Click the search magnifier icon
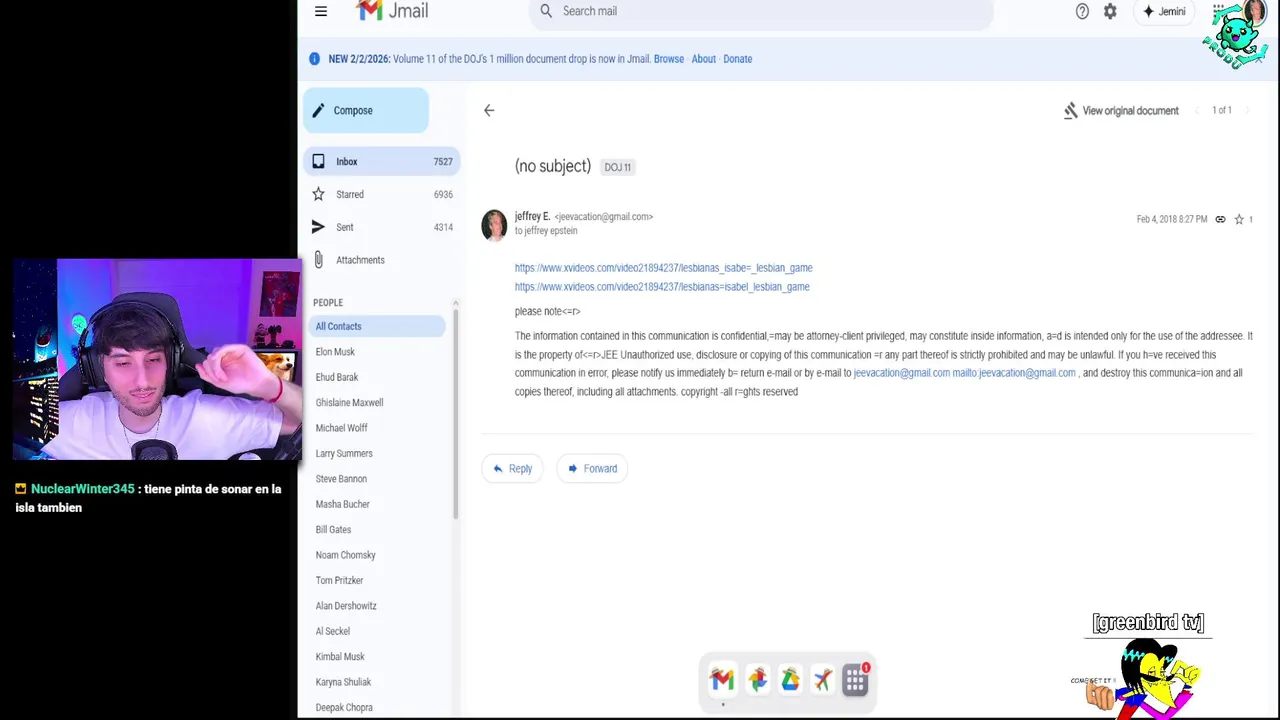This screenshot has height=720, width=1280. click(546, 11)
